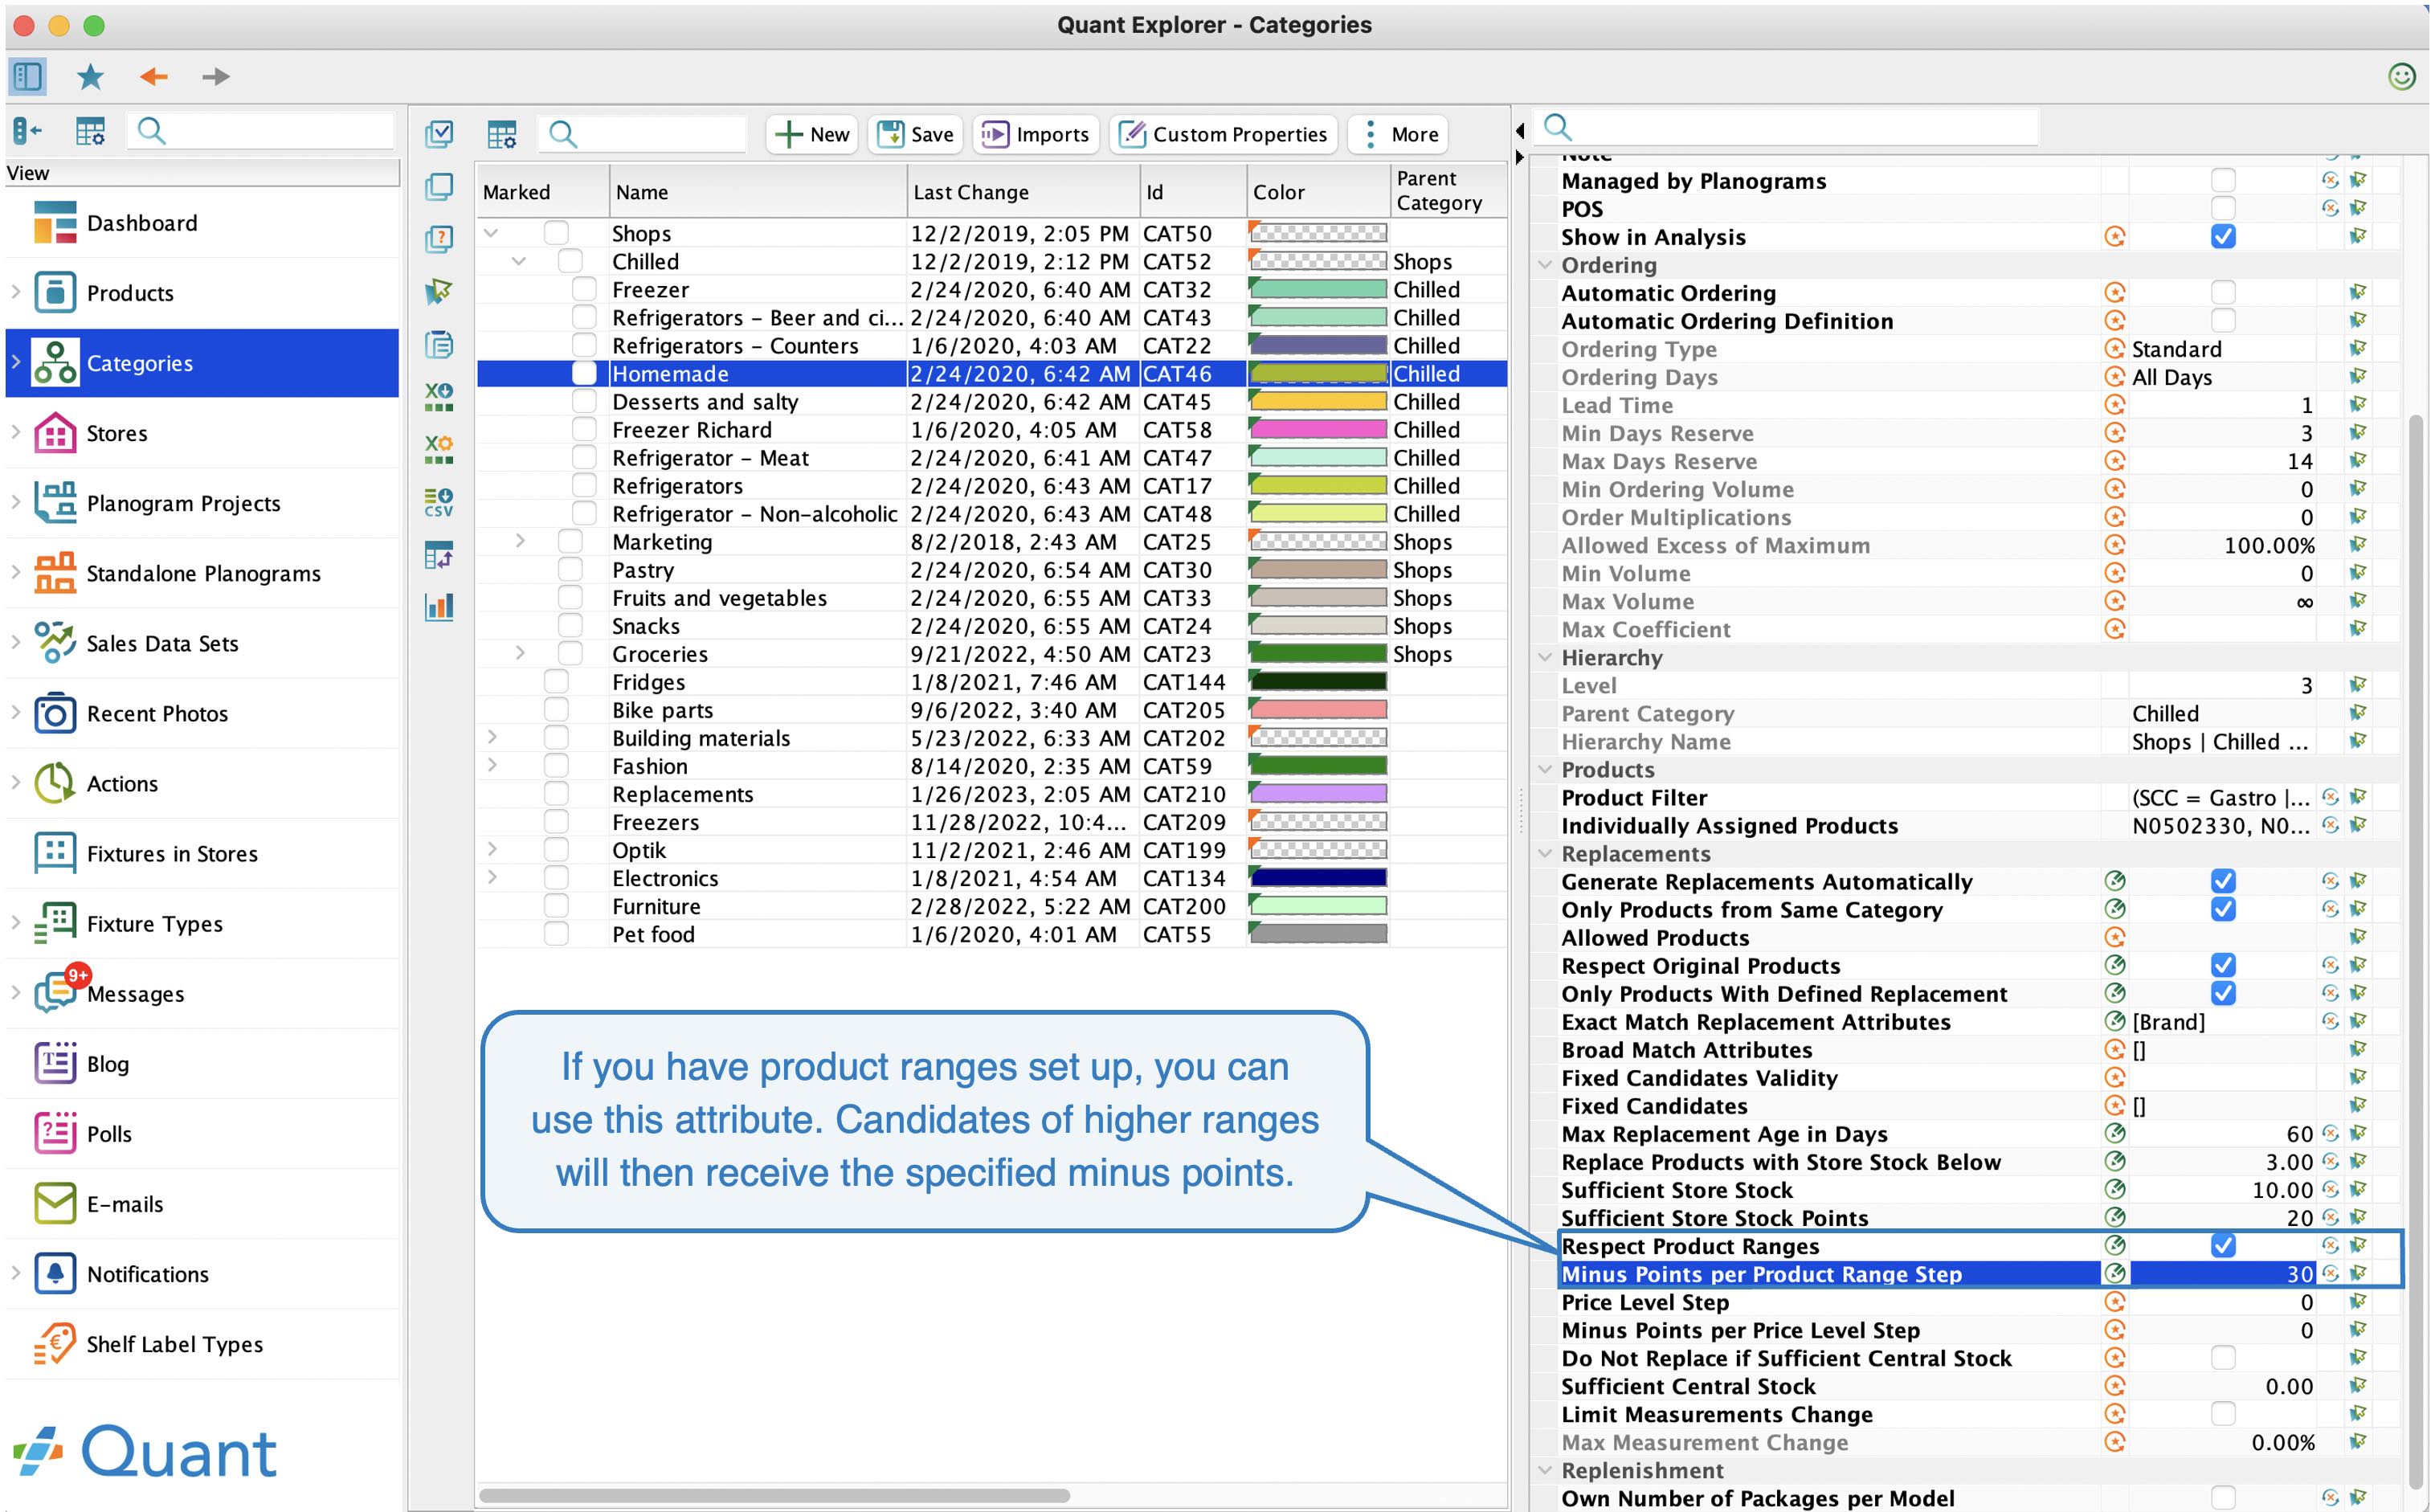Click the mark-all checklist icon in vertical toolbar
The height and width of the screenshot is (1512, 2435).
pyautogui.click(x=439, y=133)
